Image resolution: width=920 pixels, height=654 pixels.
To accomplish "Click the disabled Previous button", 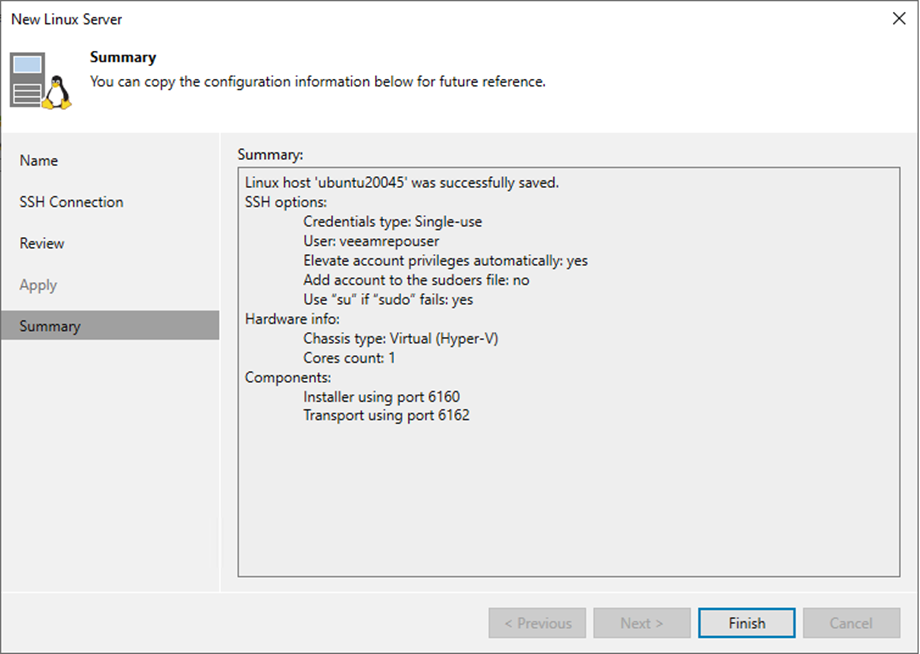I will coord(537,623).
